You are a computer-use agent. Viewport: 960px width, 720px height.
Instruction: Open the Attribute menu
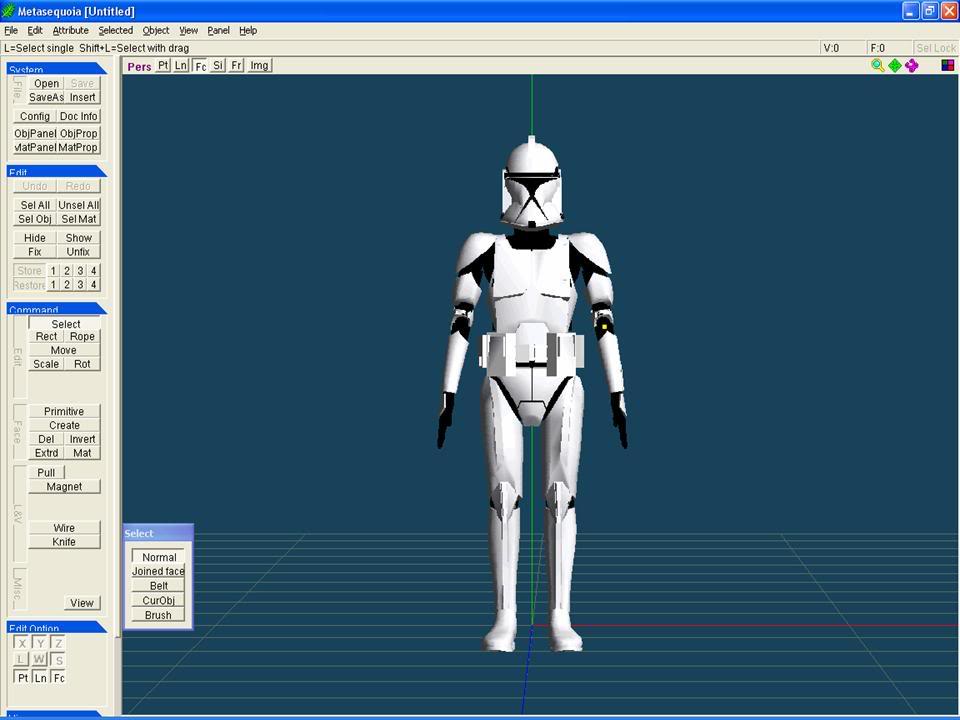[x=70, y=31]
